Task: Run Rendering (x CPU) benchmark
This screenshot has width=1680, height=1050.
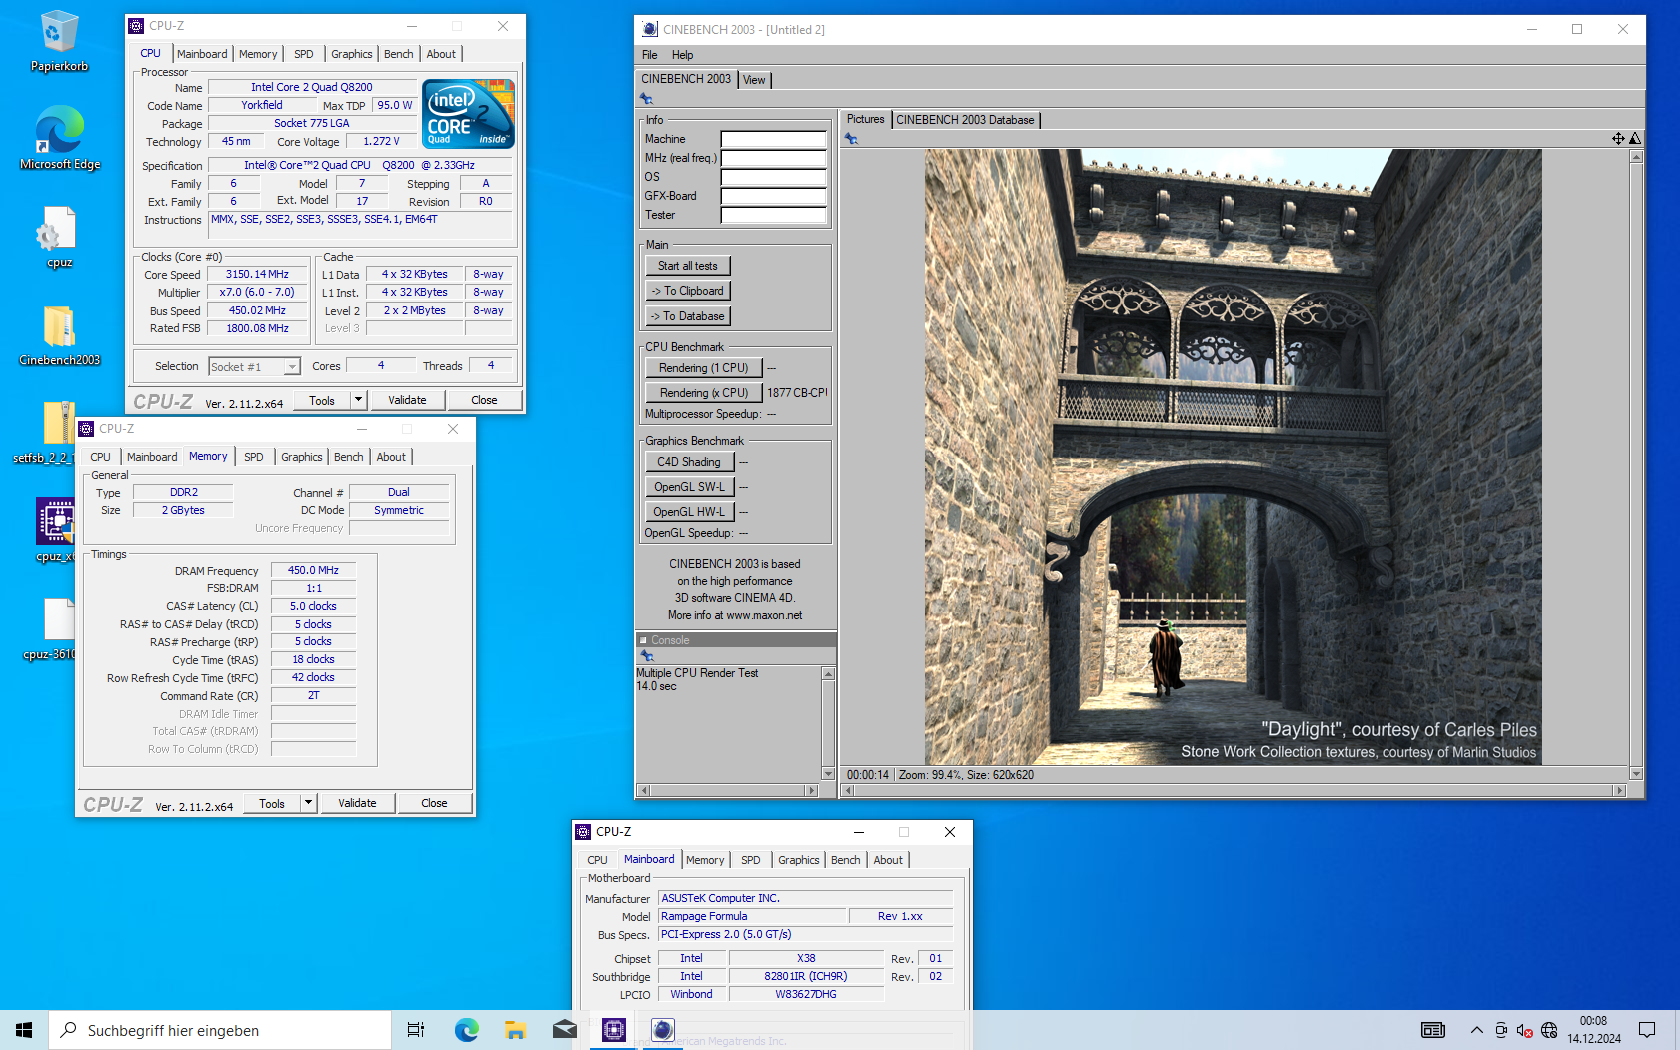Action: tap(704, 393)
